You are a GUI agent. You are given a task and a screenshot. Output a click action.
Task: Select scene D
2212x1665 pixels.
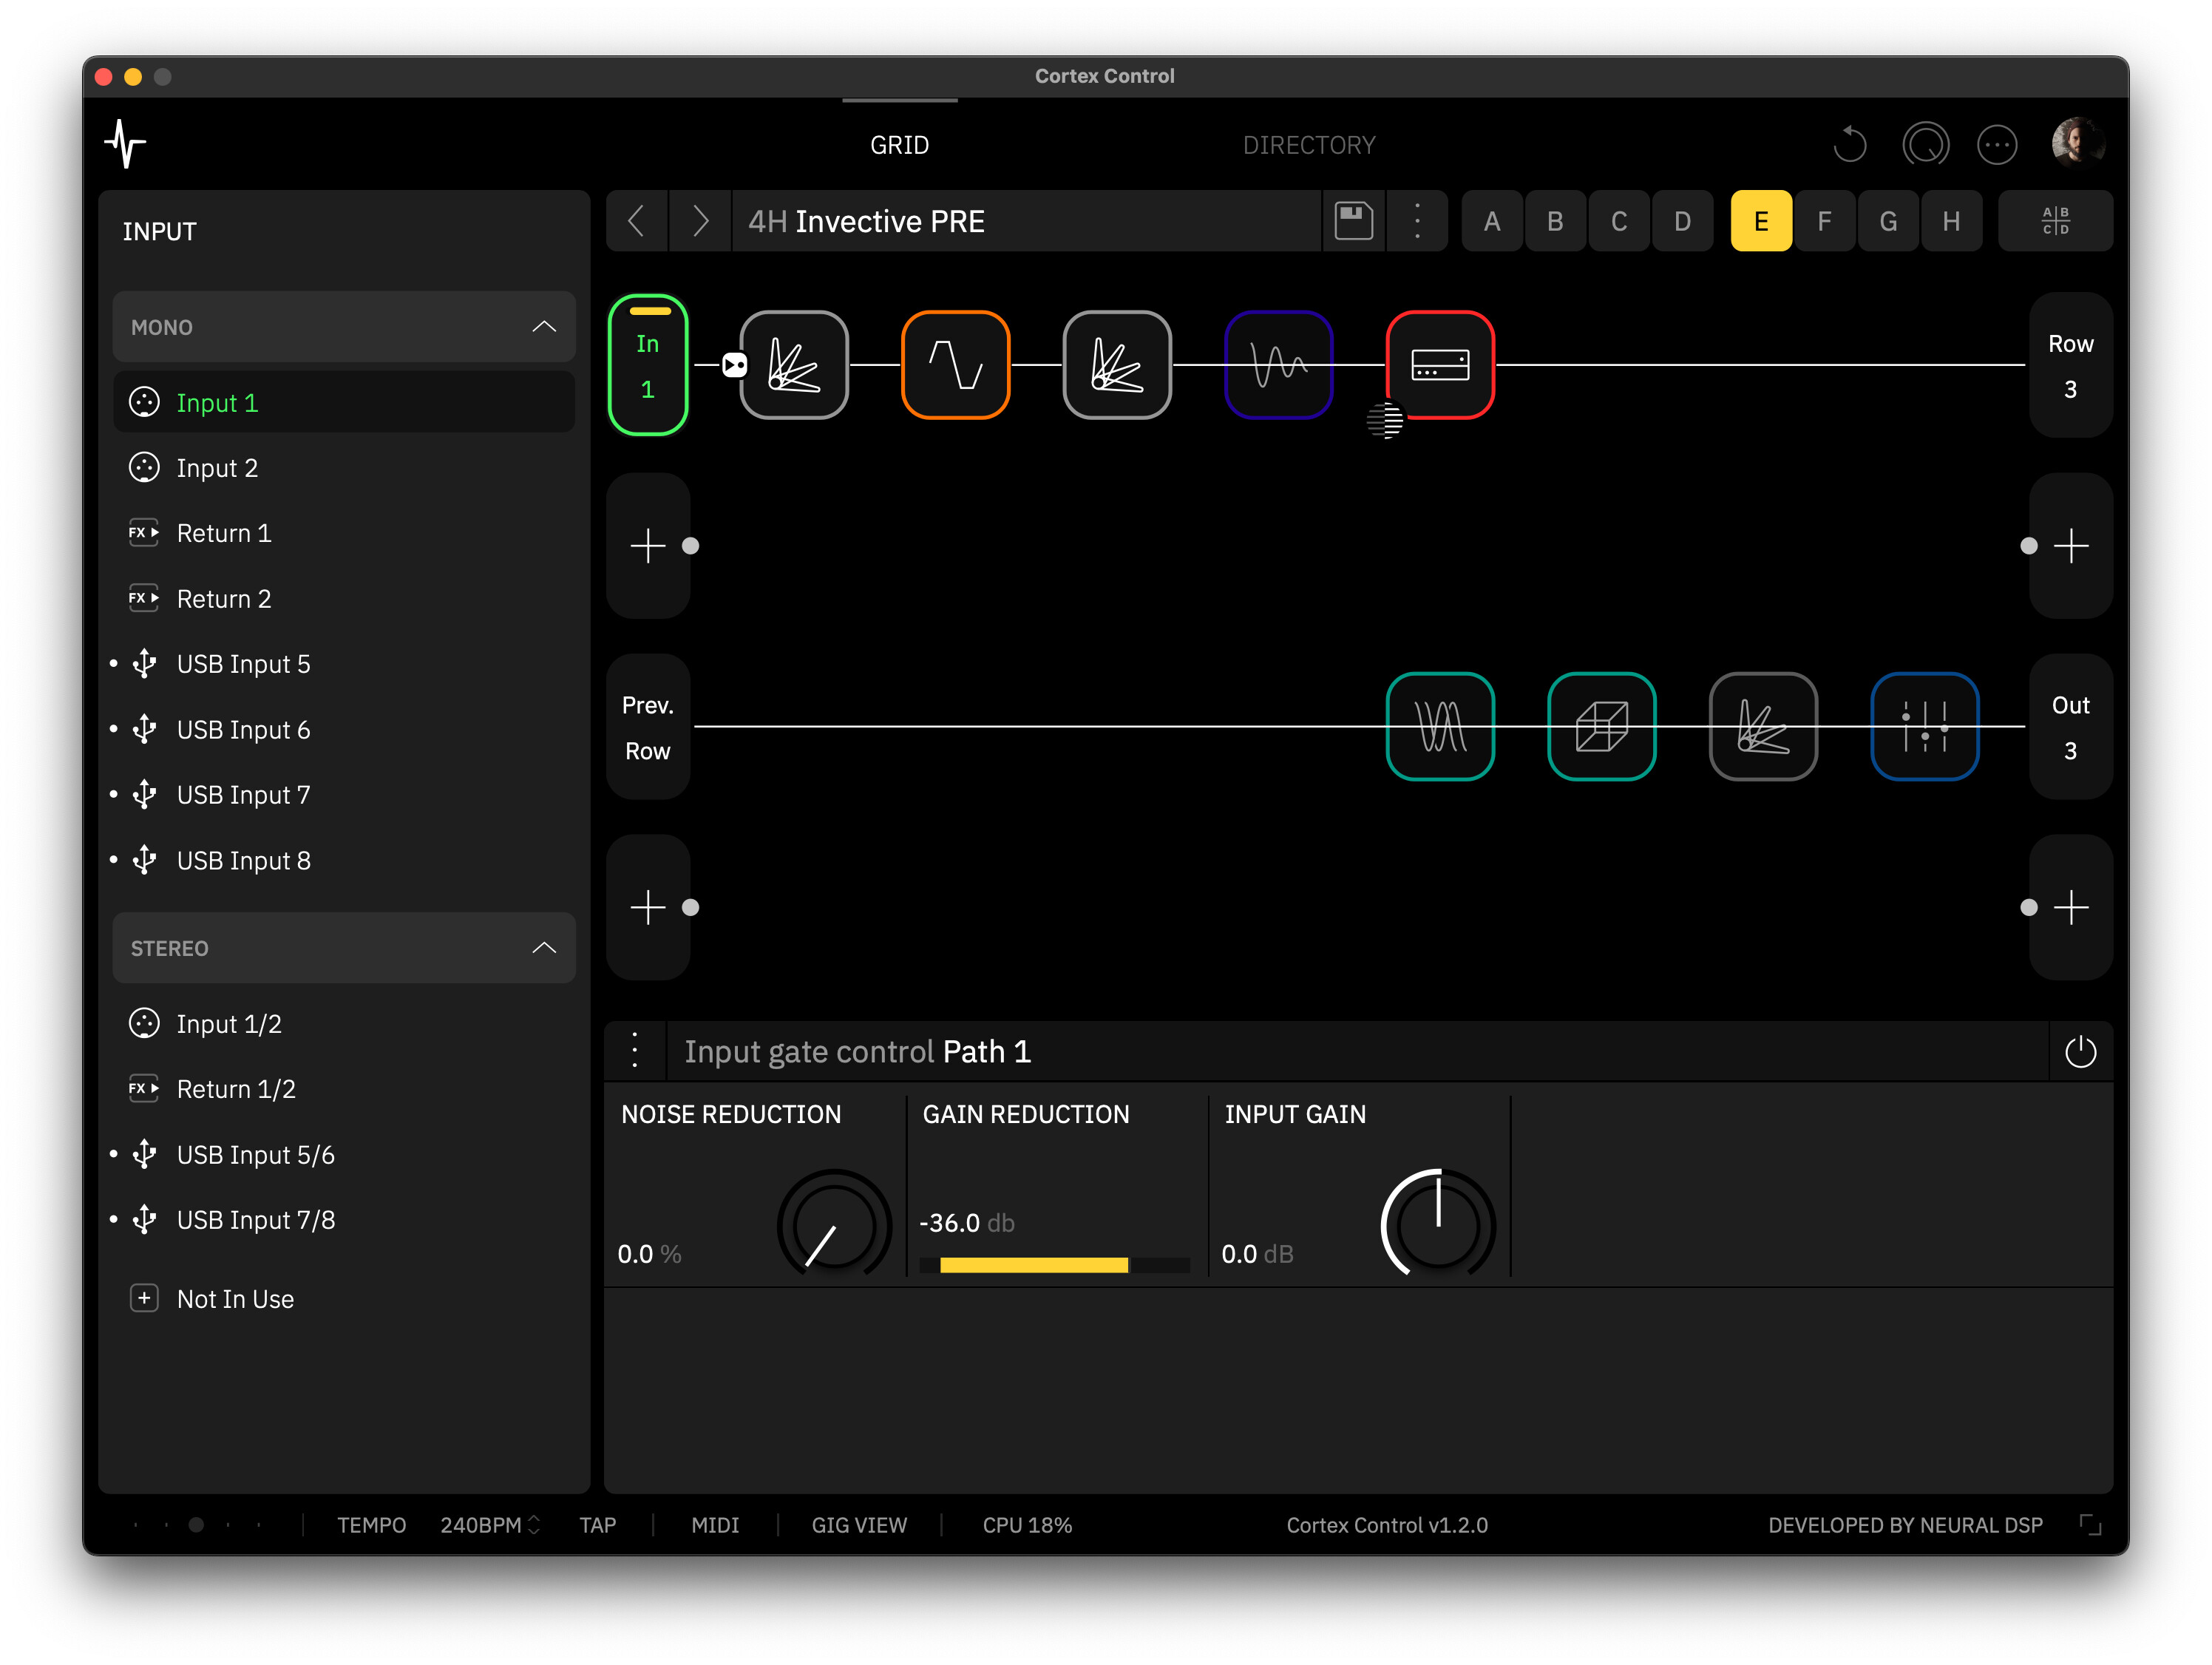click(1683, 220)
